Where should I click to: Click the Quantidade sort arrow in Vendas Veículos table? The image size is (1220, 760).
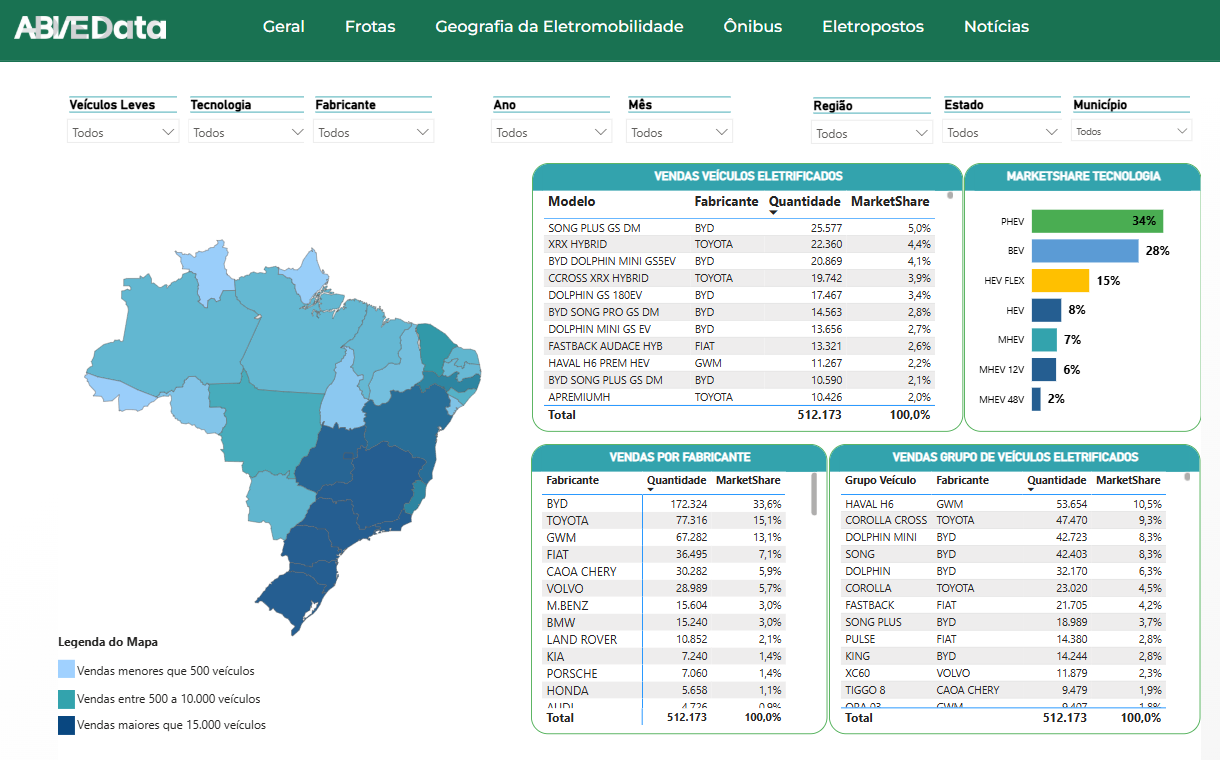pyautogui.click(x=773, y=212)
